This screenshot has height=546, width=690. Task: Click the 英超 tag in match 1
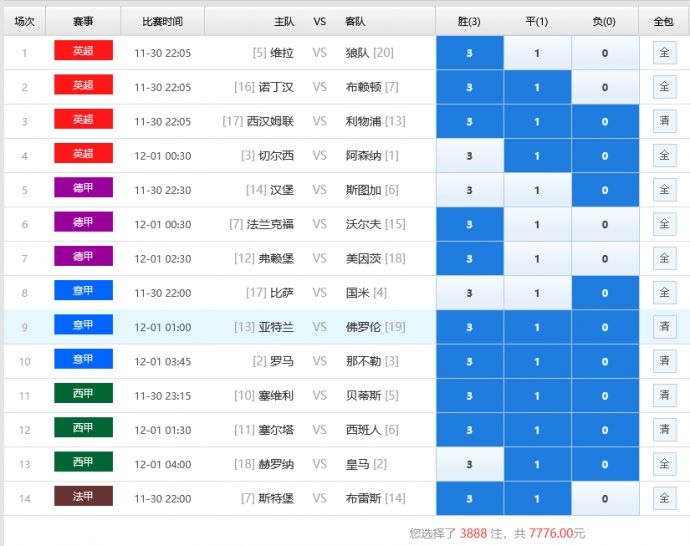83,50
